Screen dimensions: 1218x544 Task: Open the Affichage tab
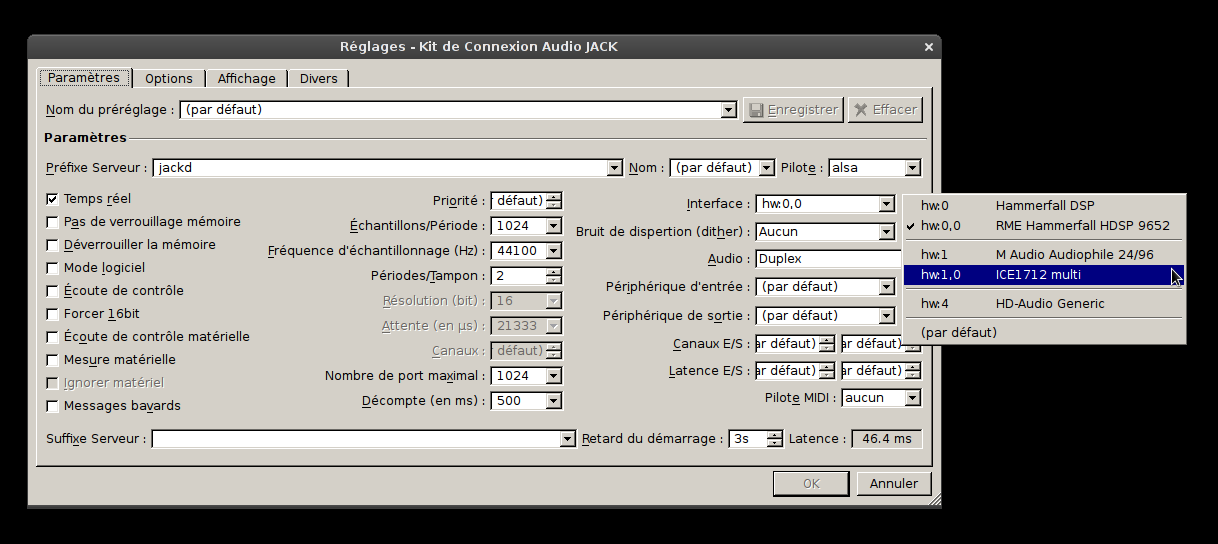(x=246, y=78)
